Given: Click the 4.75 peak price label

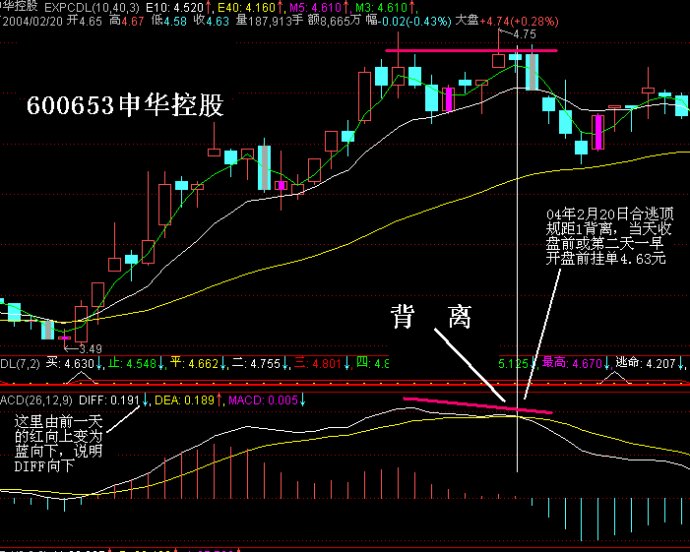Looking at the screenshot, I should pyautogui.click(x=524, y=34).
